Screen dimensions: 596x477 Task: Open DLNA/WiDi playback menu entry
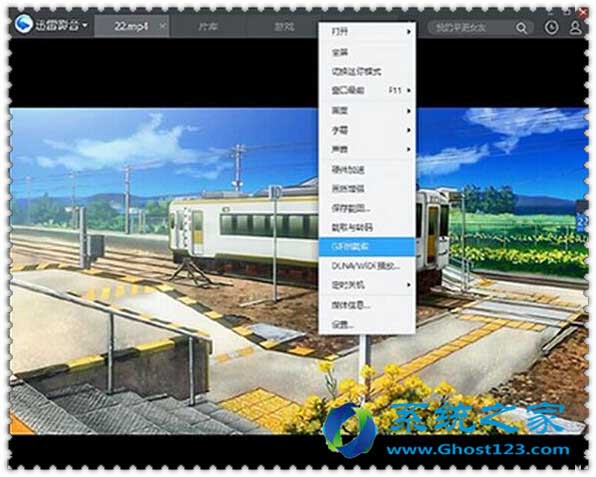(x=367, y=266)
